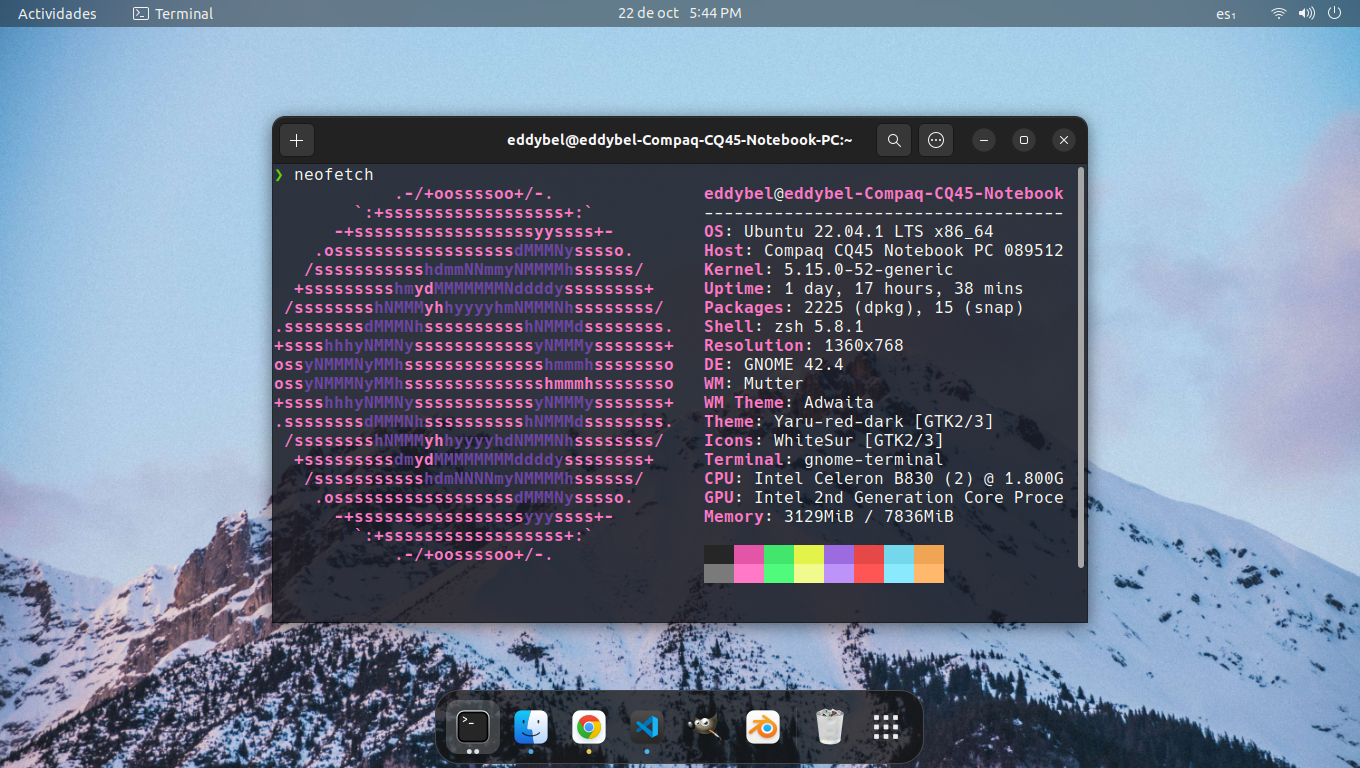Click the dark red color block
Viewport: 1360px width, 768px height.
tap(869, 555)
